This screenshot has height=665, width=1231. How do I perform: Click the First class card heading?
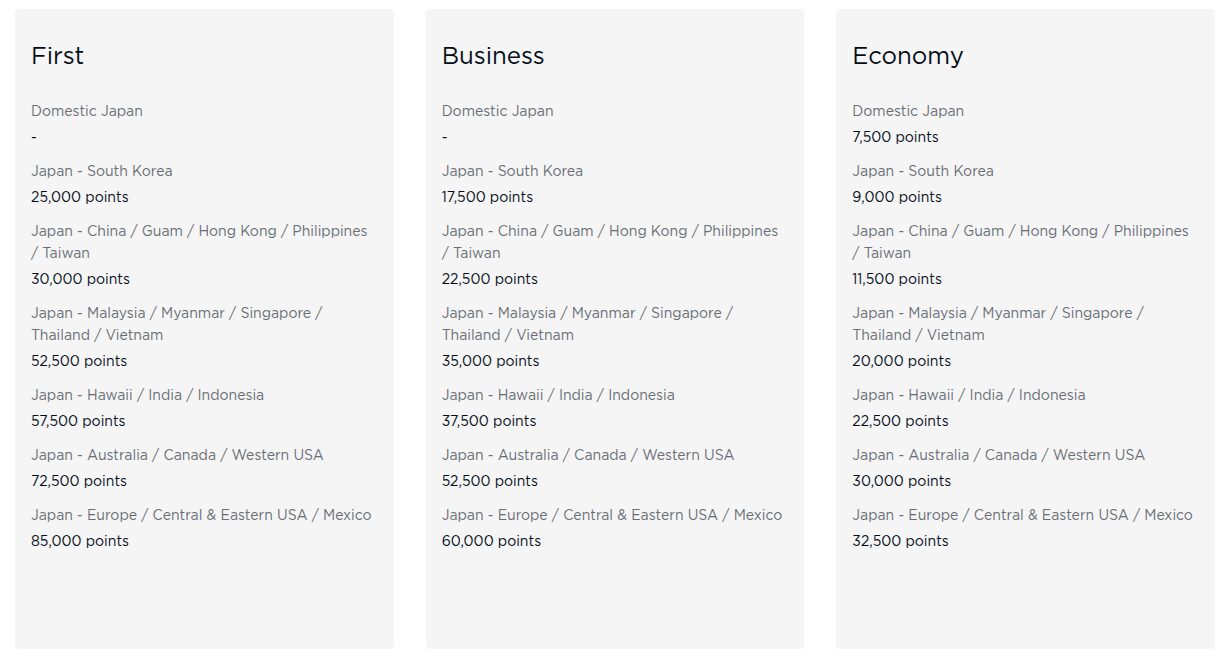57,56
